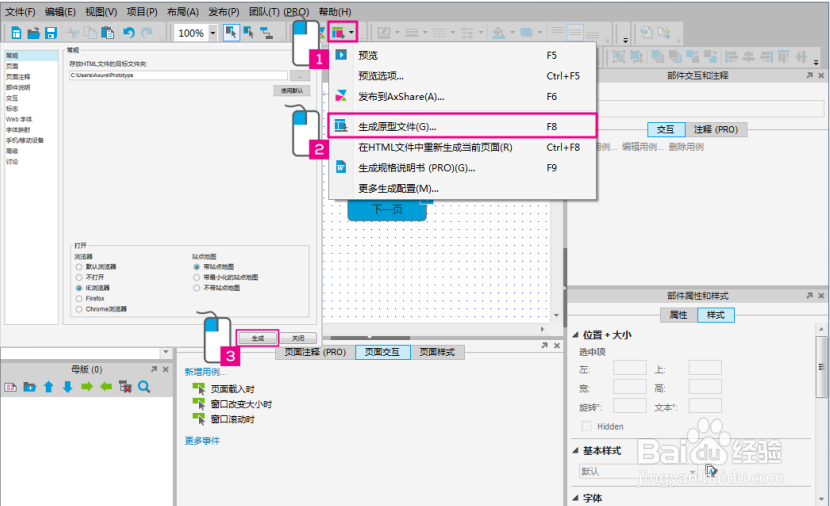Select the 带站点地图 radio button
830x506 pixels.
coord(196,267)
